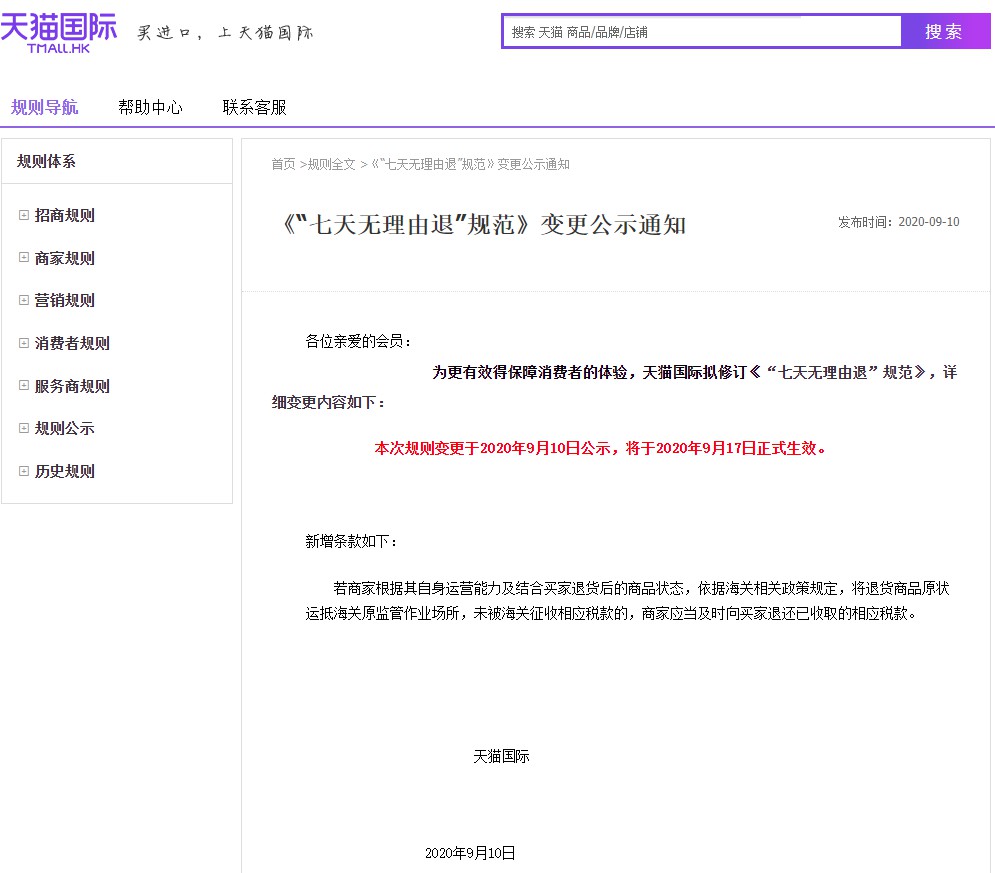Viewport: 995px width, 873px height.
Task: Expand the 规则公示 plus icon
Action: pyautogui.click(x=23, y=428)
